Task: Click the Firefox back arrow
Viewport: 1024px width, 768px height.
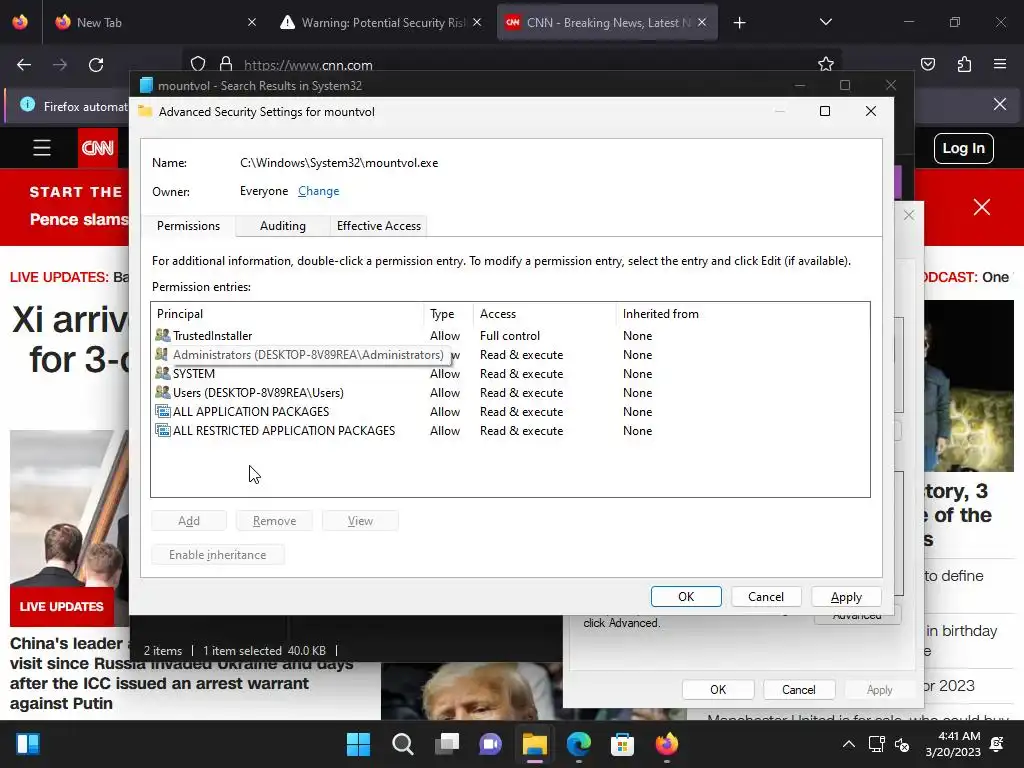Action: 24,65
